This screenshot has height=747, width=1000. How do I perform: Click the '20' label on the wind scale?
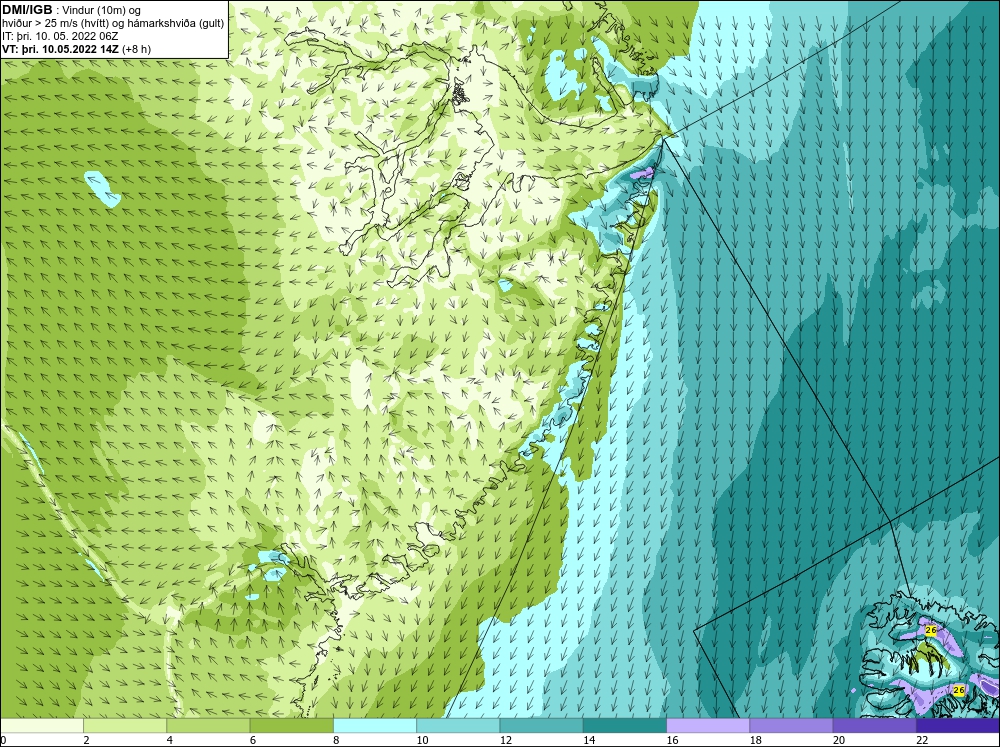[x=839, y=740]
